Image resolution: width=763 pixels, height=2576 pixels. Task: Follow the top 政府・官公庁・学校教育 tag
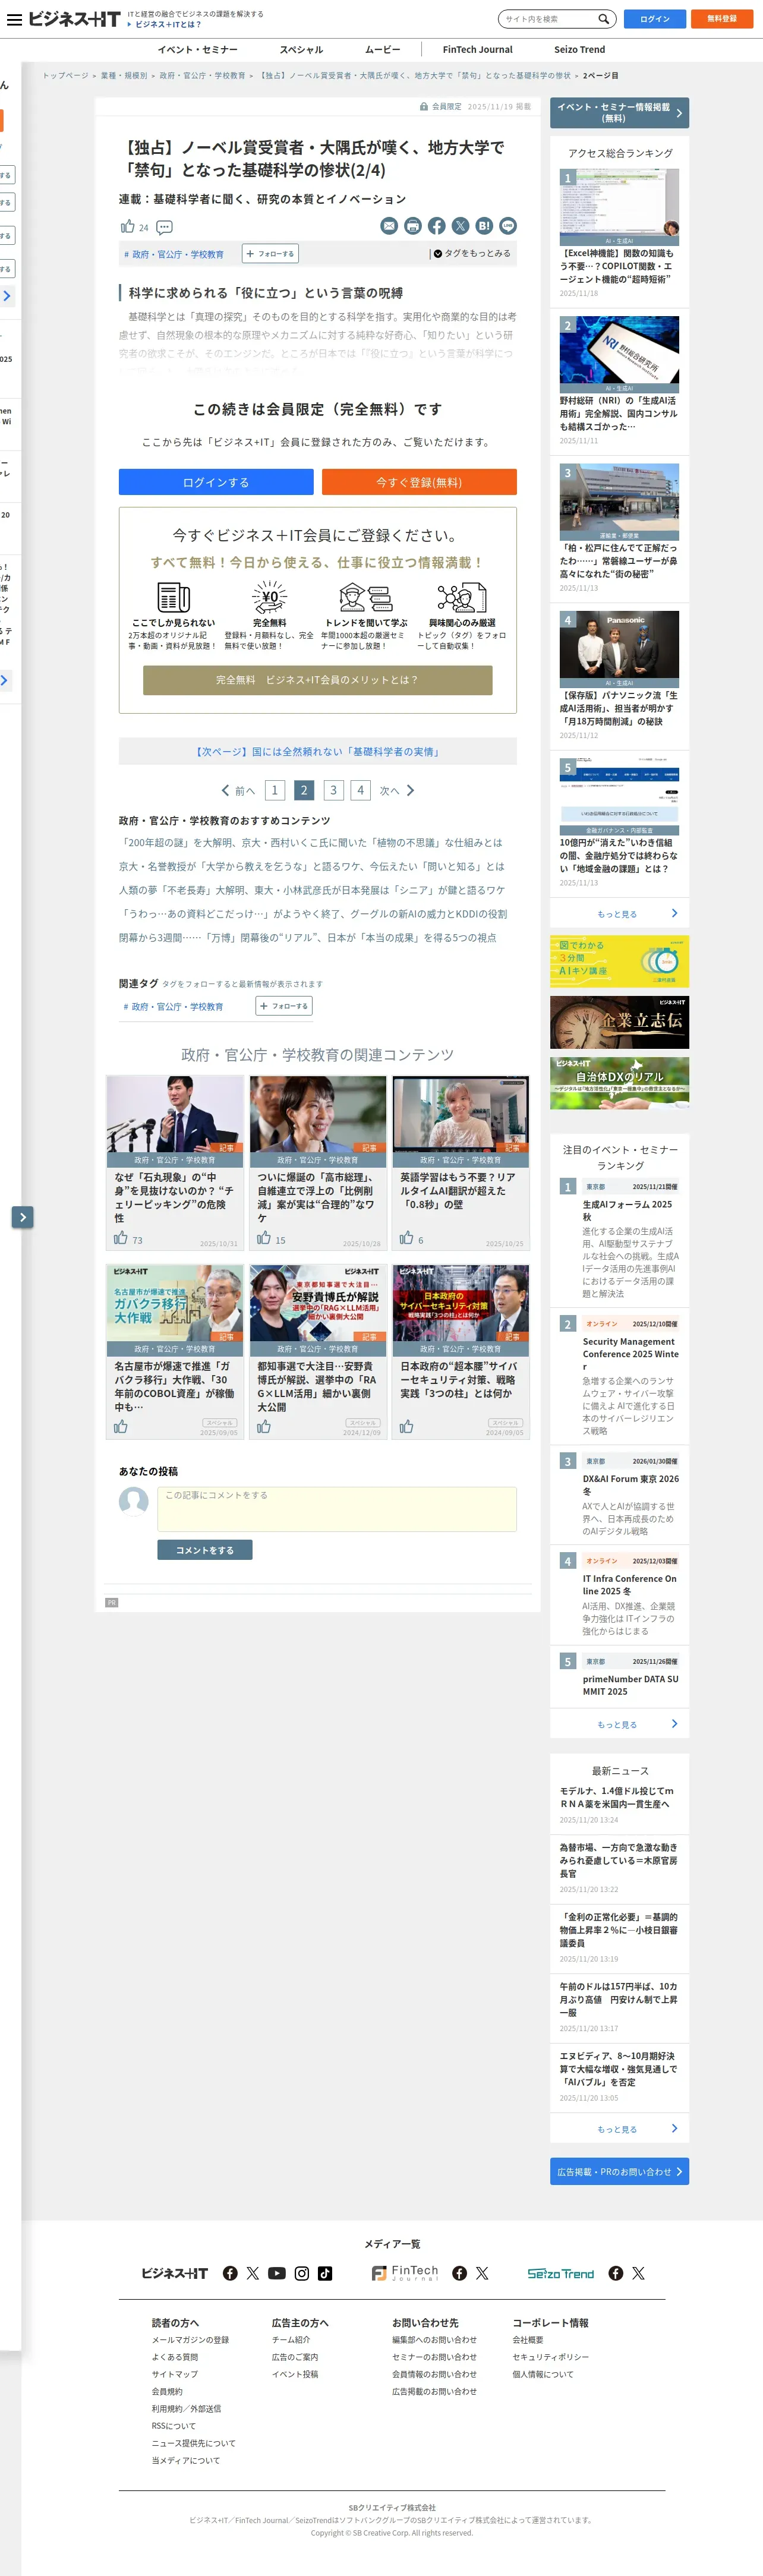point(271,254)
